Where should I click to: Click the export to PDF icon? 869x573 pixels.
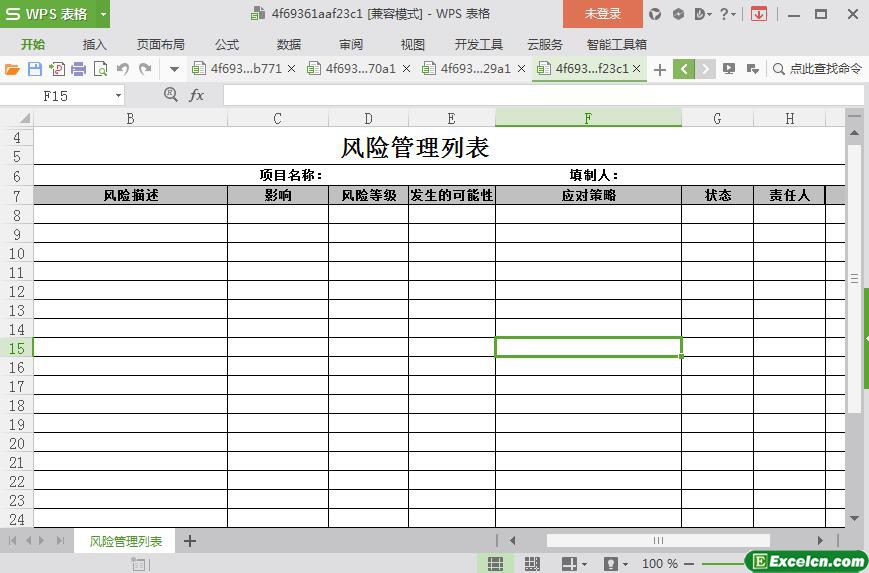[57, 69]
